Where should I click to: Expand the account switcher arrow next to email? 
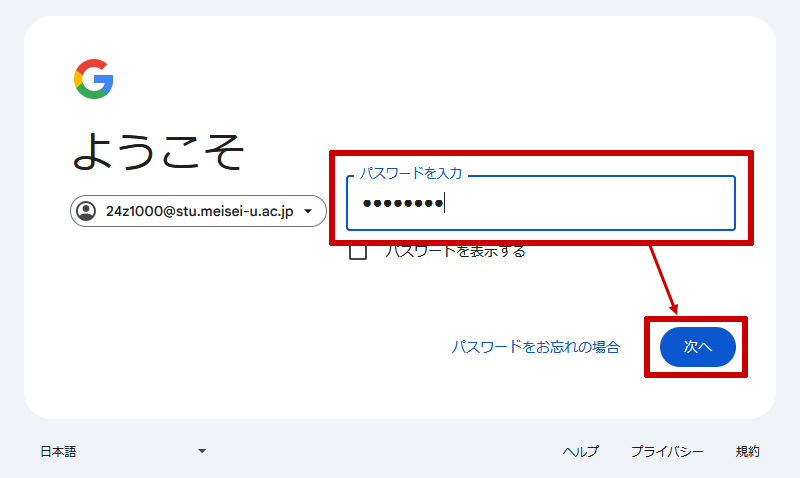point(308,211)
